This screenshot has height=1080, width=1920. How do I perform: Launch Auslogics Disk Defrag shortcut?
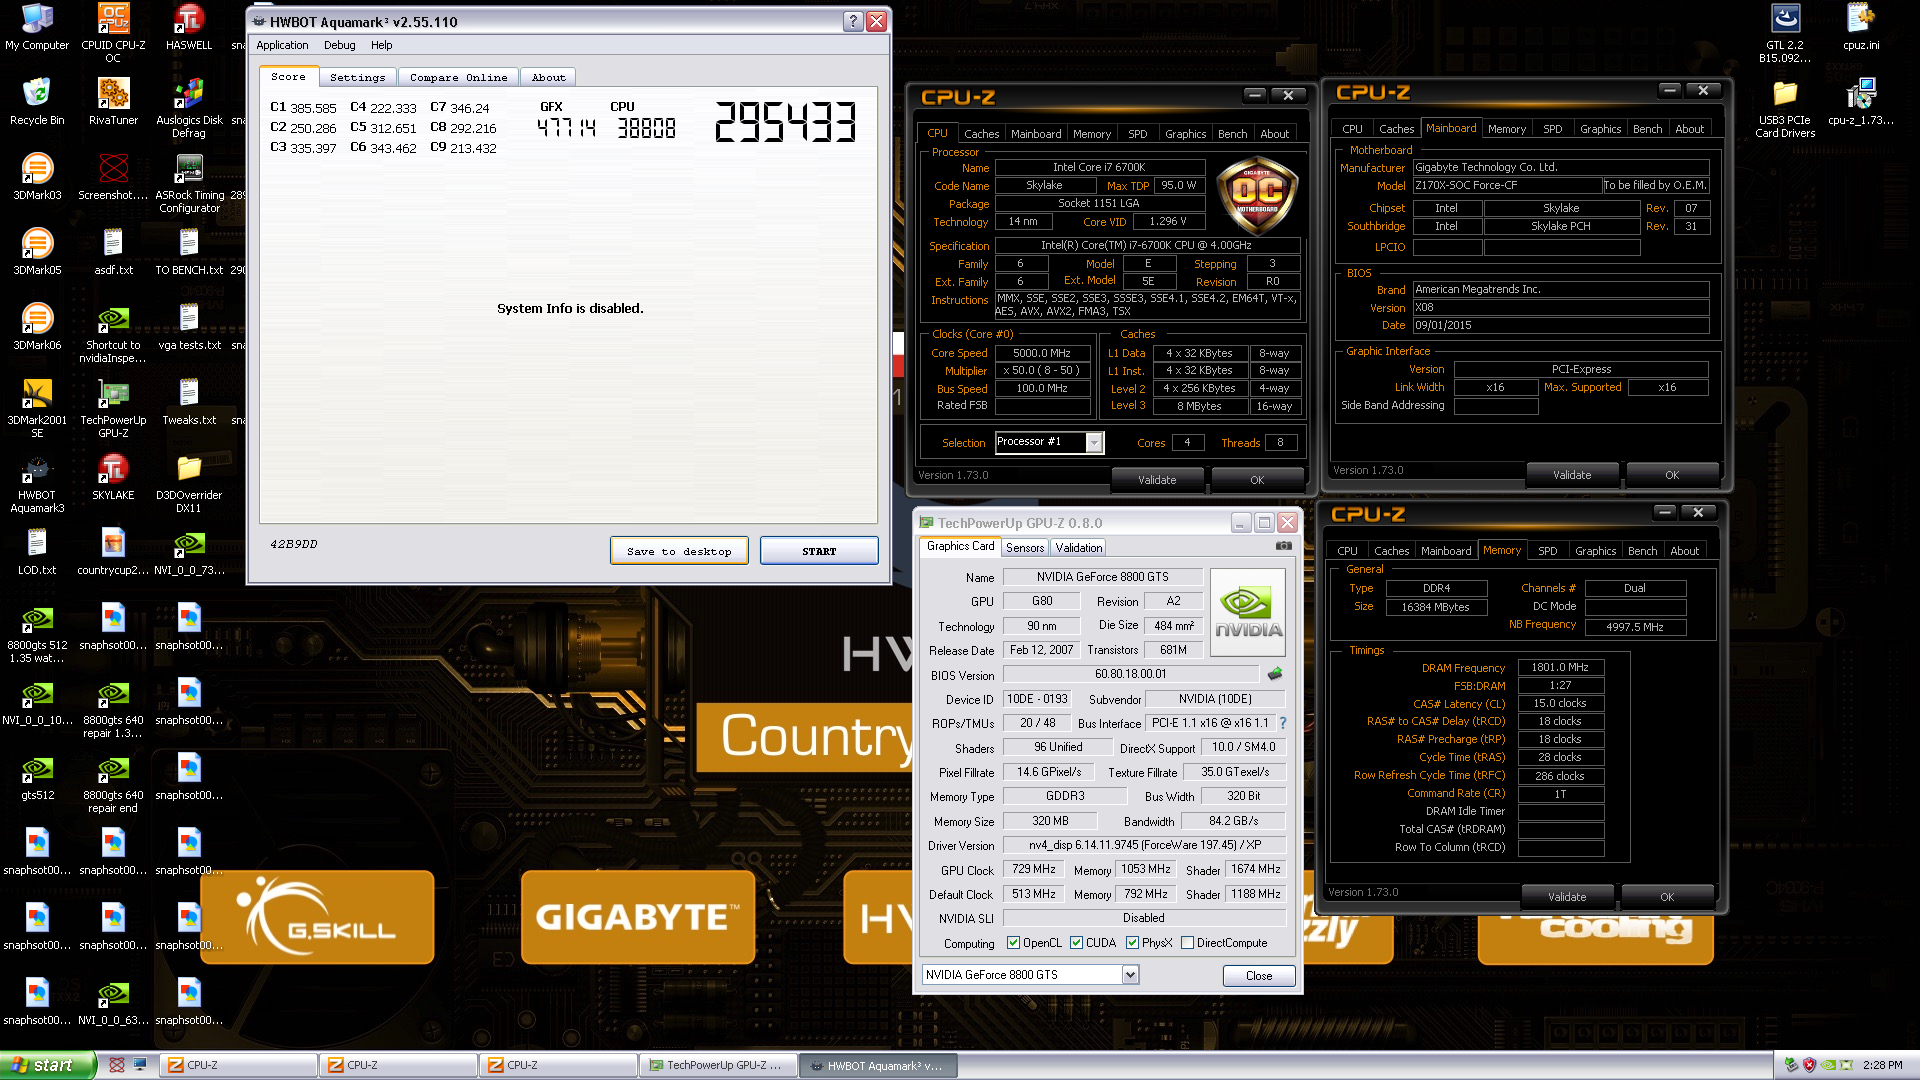pyautogui.click(x=189, y=108)
